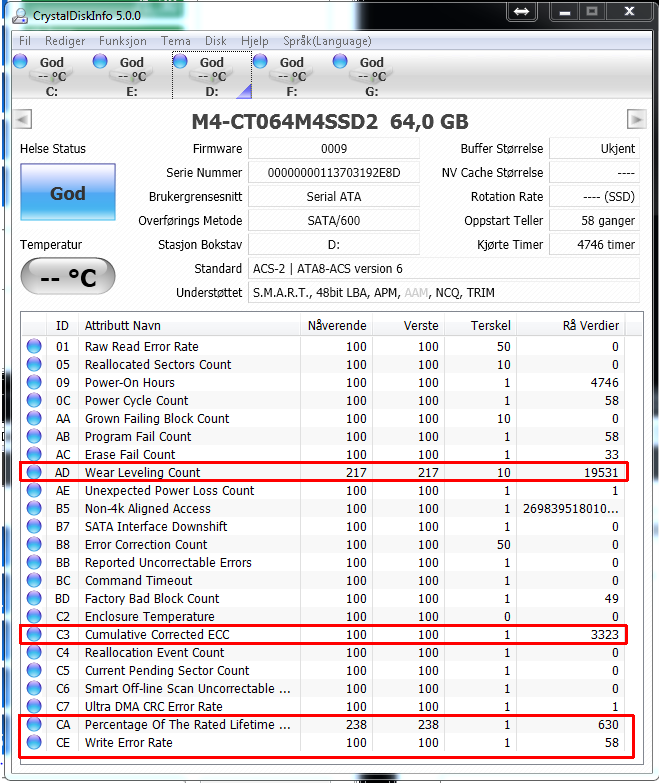Click status orb for Ultra DMA CRC Error Rate
659x783 pixels.
pyautogui.click(x=34, y=706)
